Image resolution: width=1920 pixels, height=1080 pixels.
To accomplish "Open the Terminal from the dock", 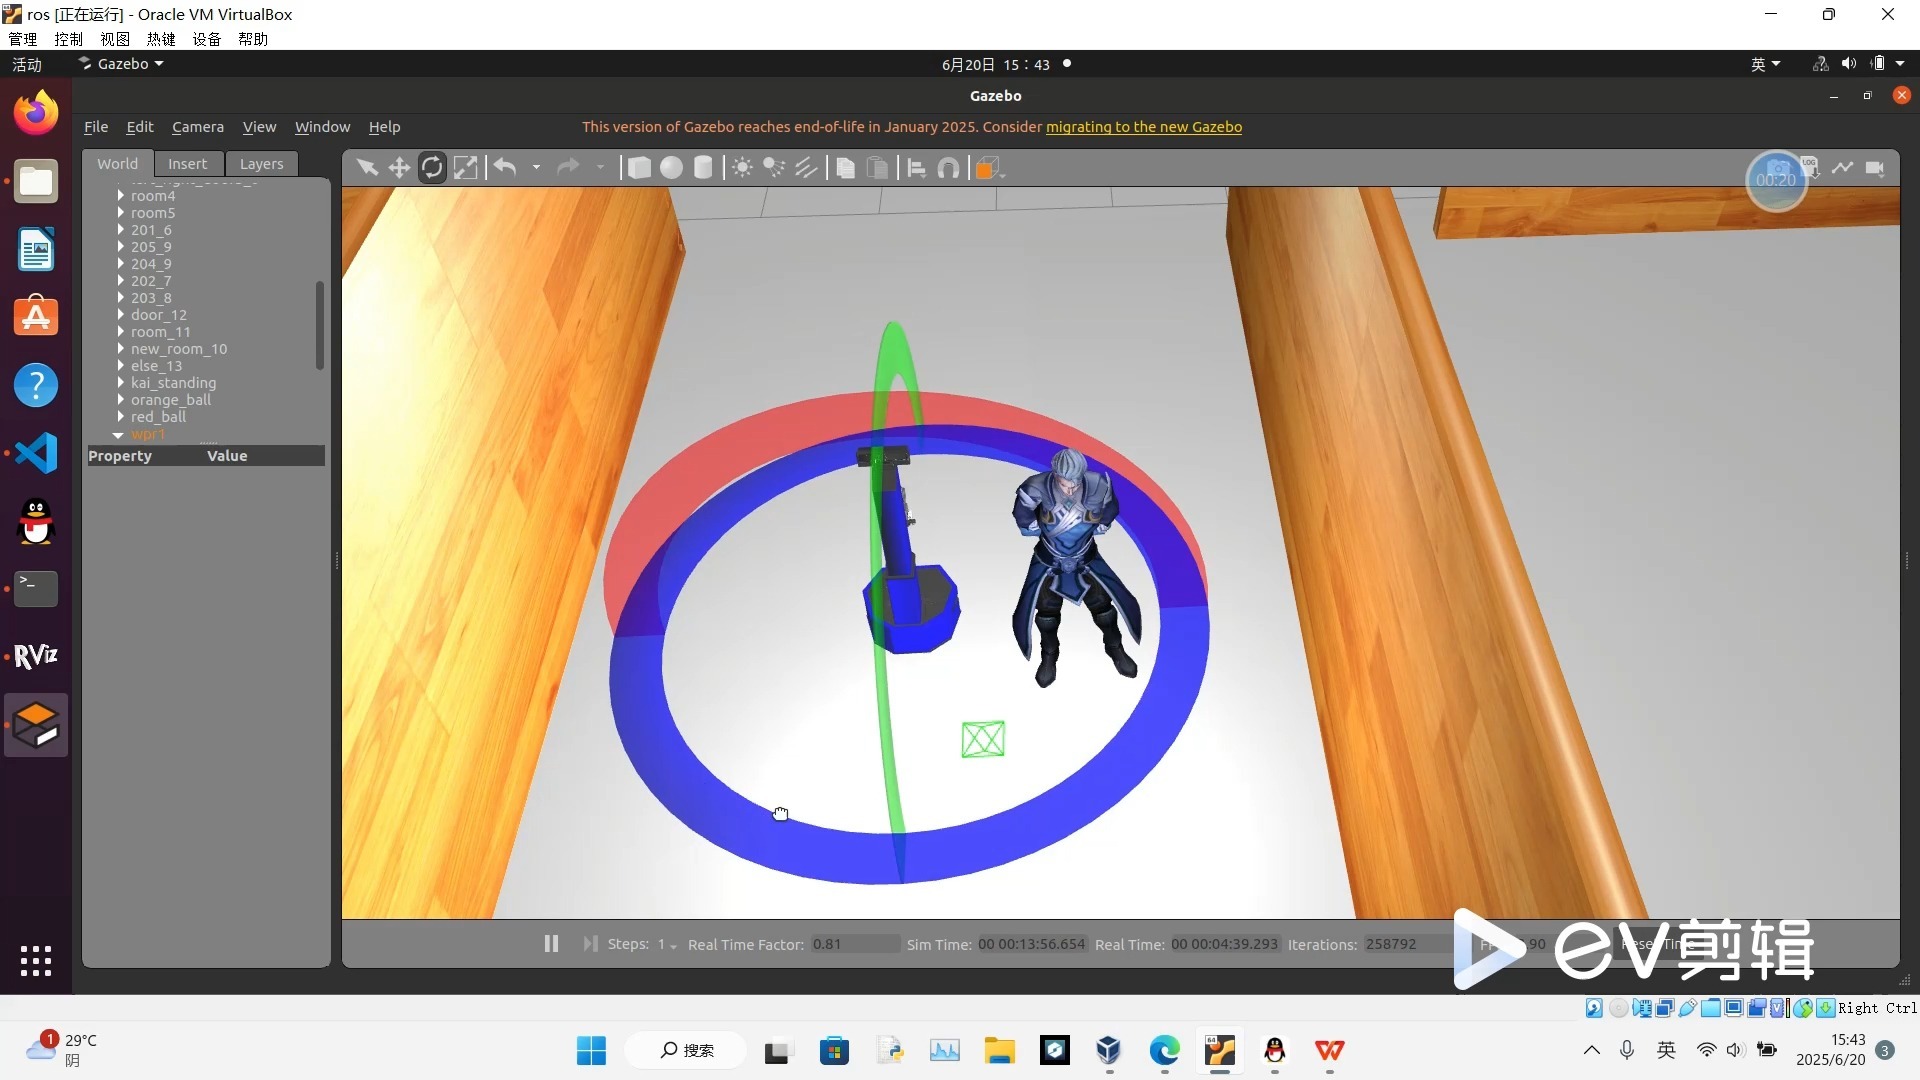I will pos(36,588).
